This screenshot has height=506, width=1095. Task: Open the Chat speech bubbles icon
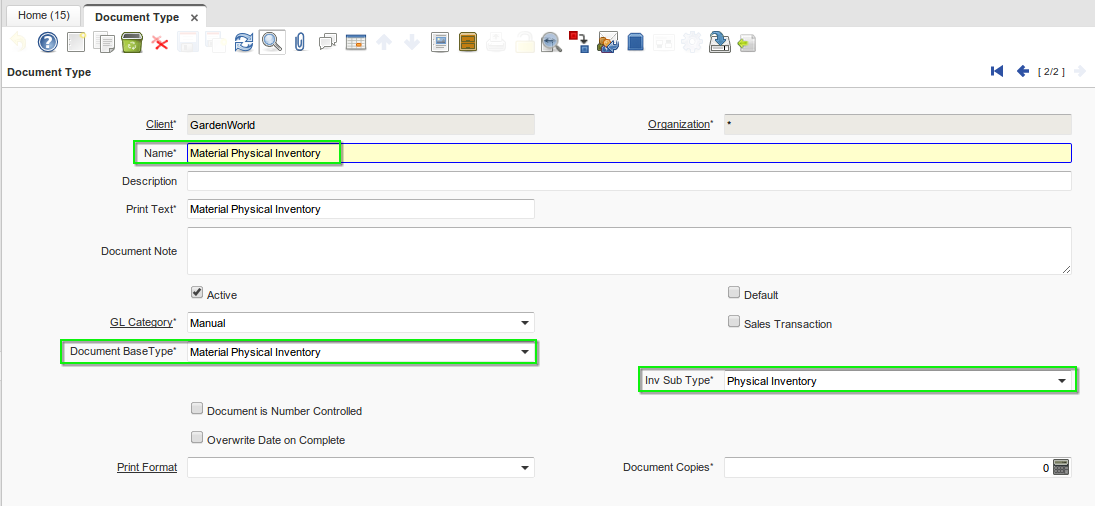pos(327,42)
